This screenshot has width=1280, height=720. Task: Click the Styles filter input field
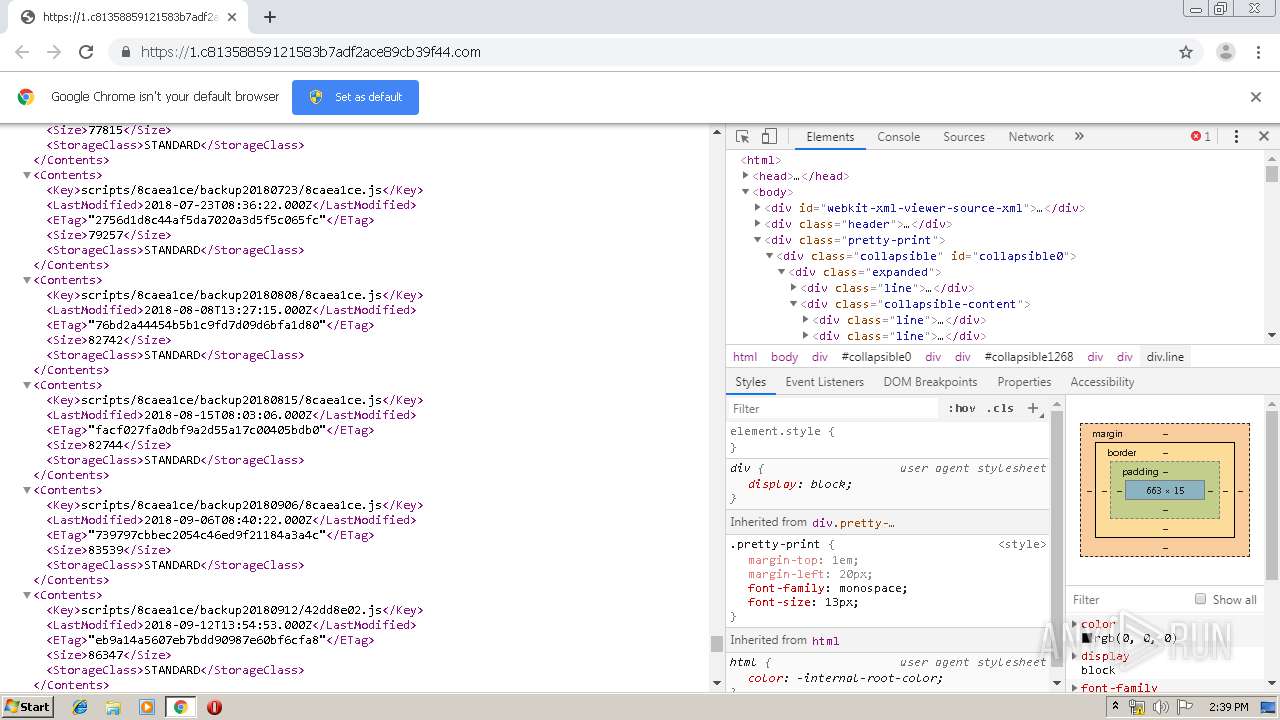pyautogui.click(x=834, y=408)
